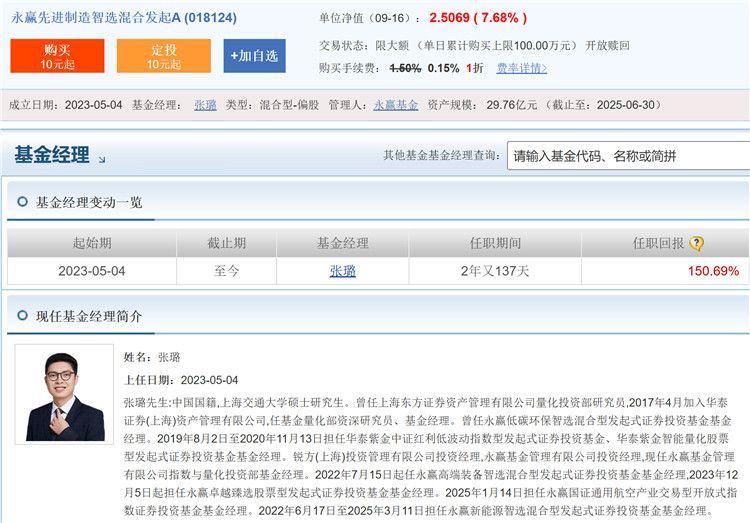Click the orange 定投 button

(x=163, y=56)
